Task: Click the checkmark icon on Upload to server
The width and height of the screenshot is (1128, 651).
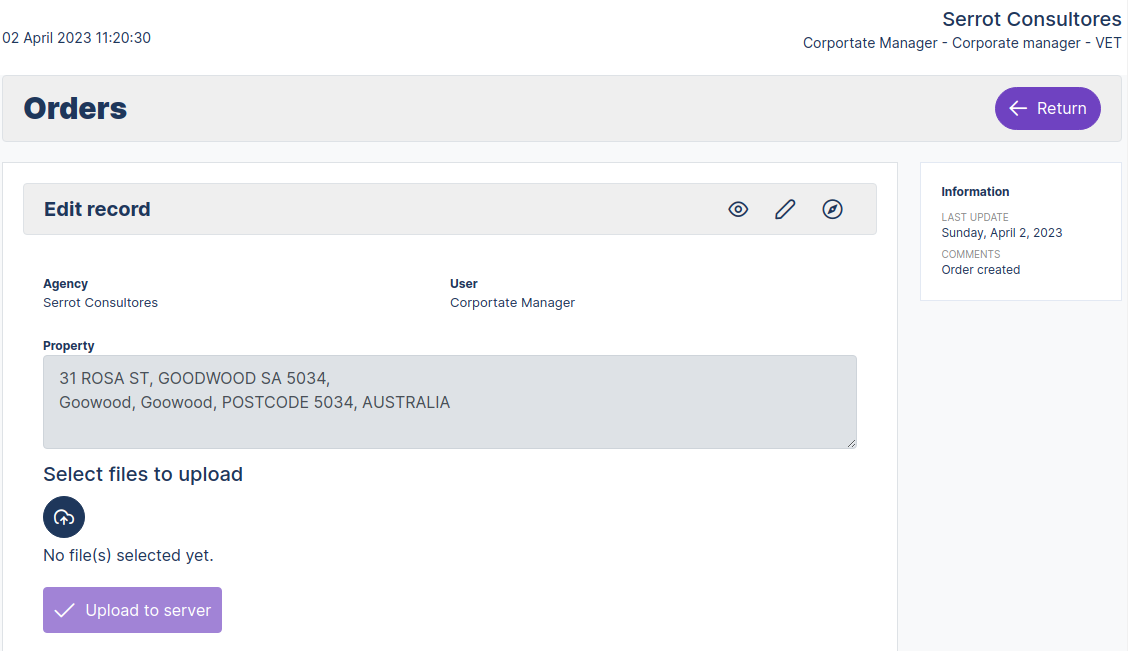Action: coord(64,609)
